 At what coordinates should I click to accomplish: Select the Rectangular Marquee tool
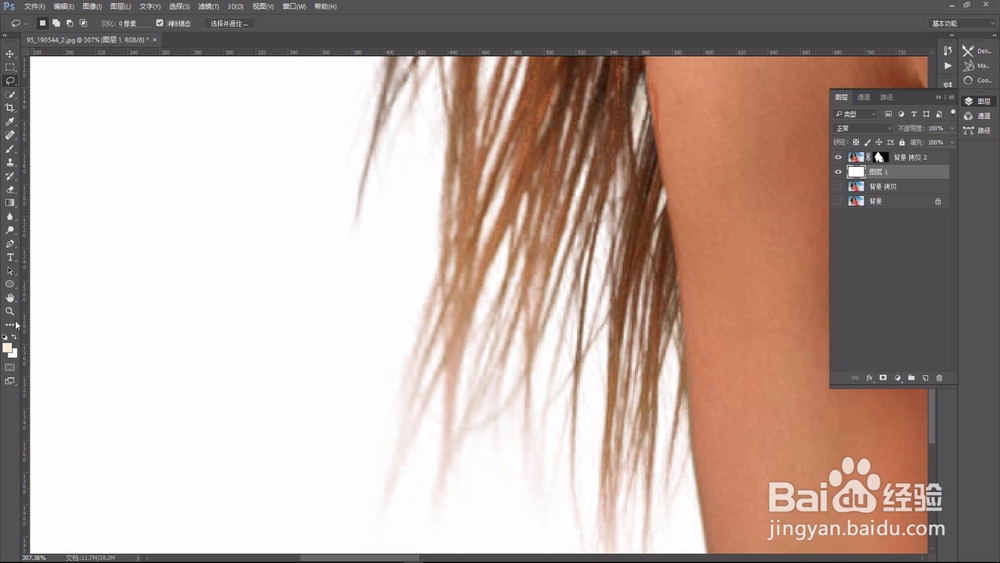[x=10, y=68]
